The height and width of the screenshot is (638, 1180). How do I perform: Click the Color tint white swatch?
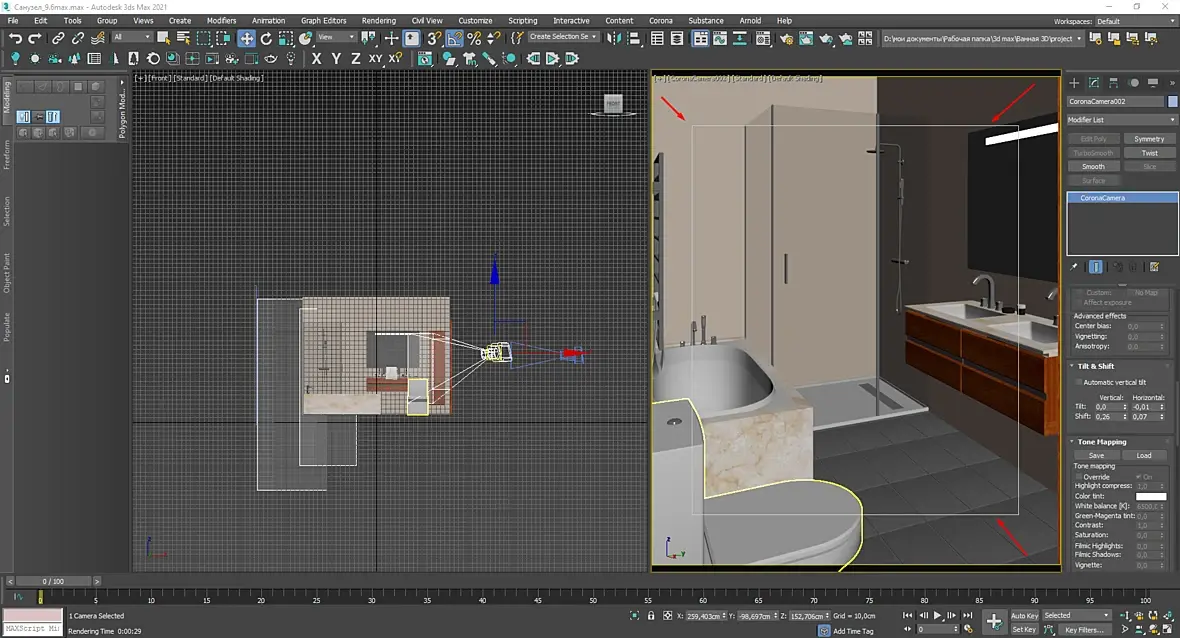click(1150, 496)
